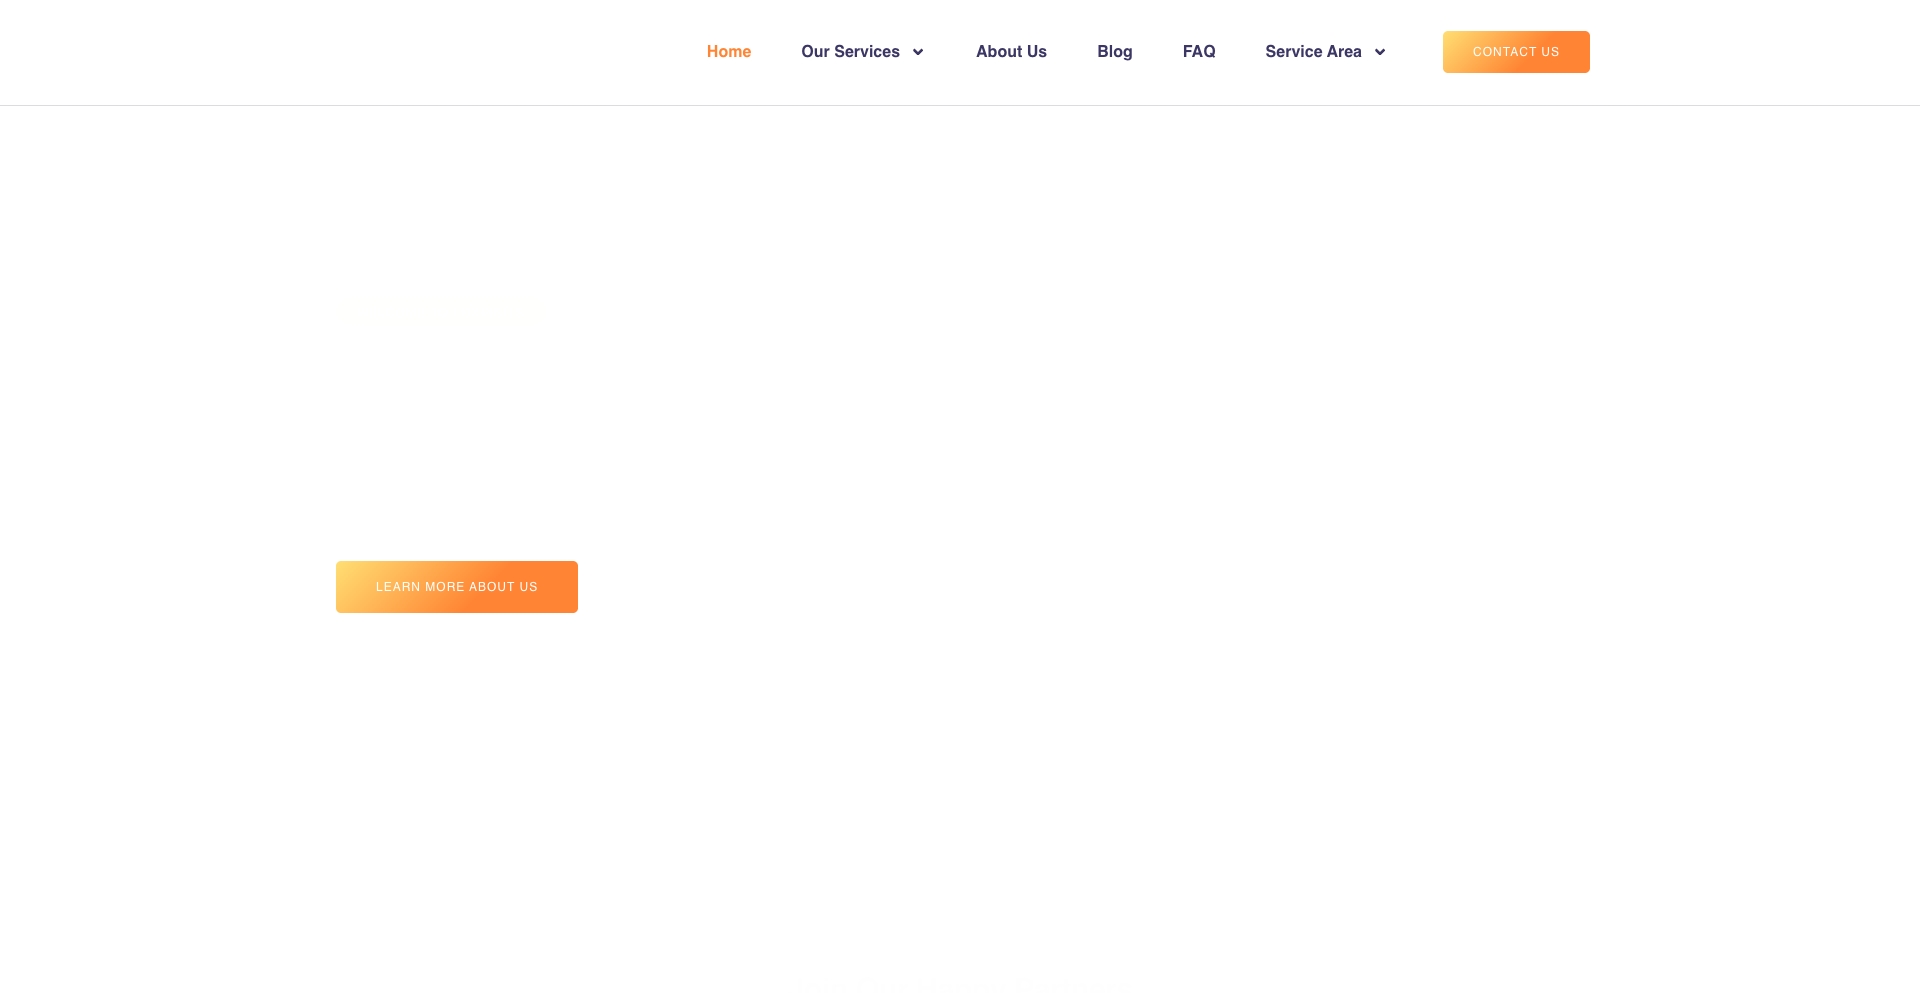Click the hero heading area above the button
The height and width of the screenshot is (993, 1920).
[440, 310]
